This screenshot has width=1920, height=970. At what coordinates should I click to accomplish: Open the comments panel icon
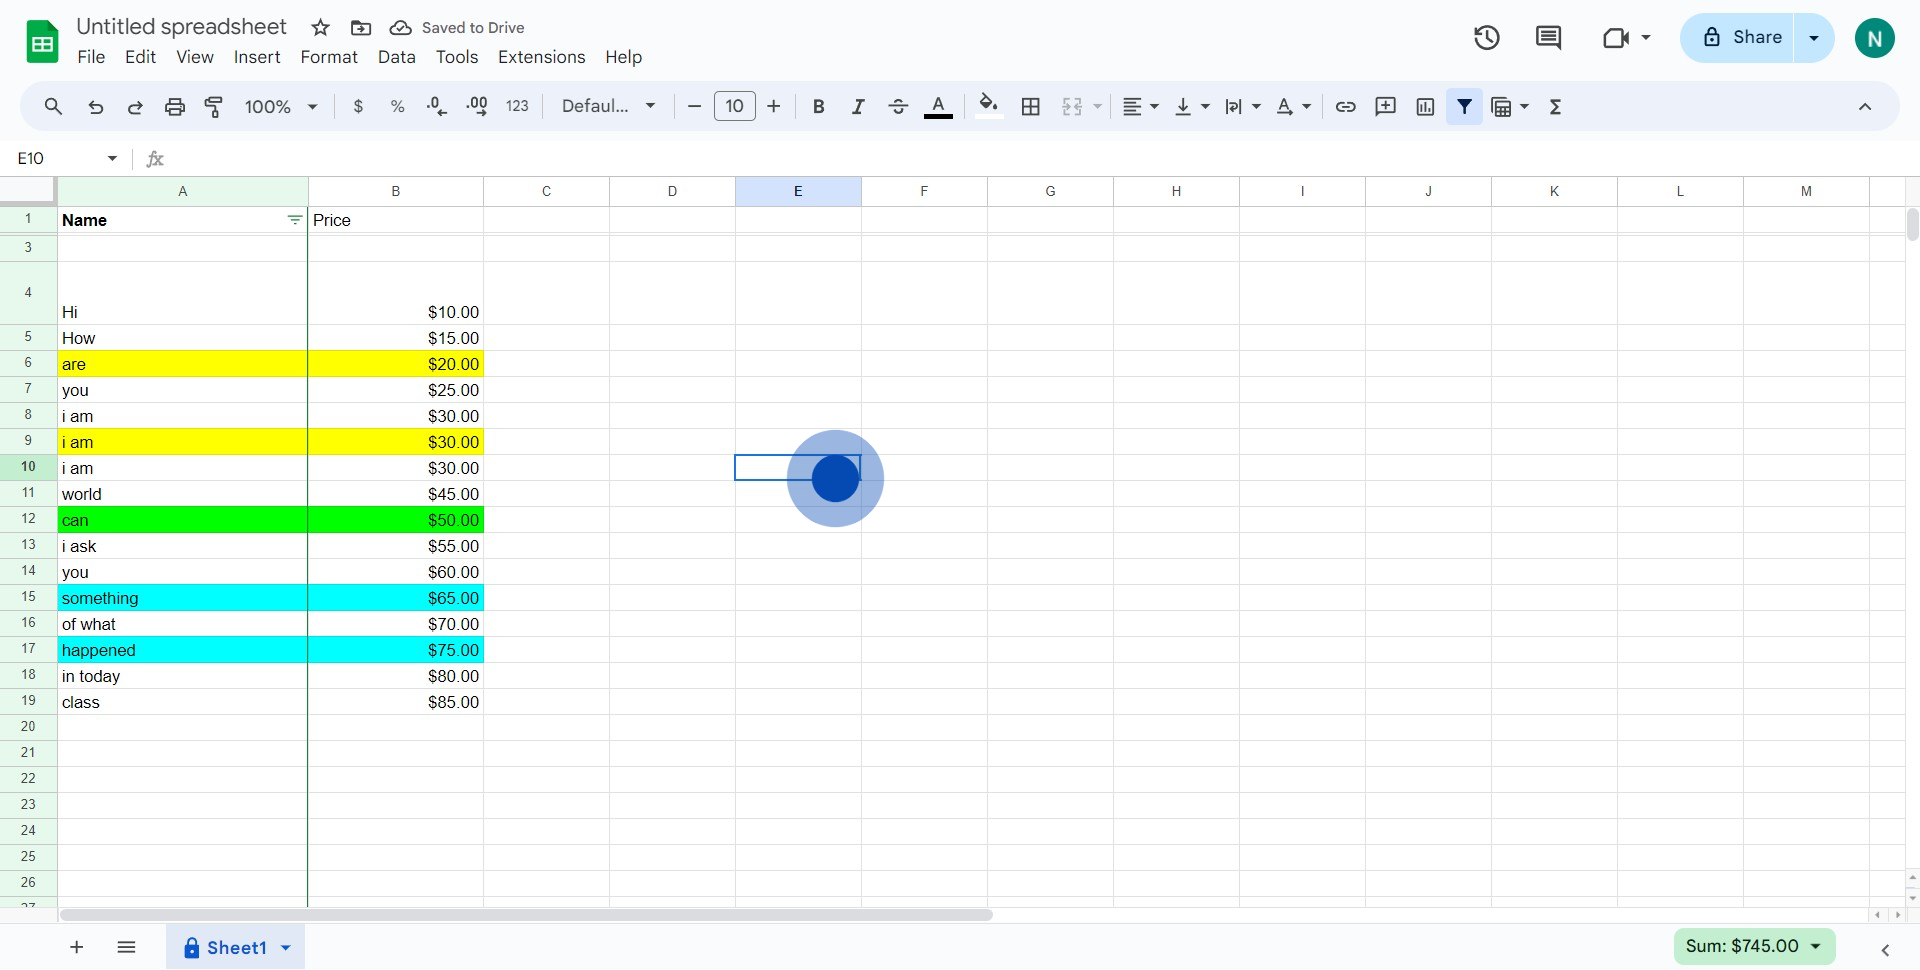coord(1548,38)
